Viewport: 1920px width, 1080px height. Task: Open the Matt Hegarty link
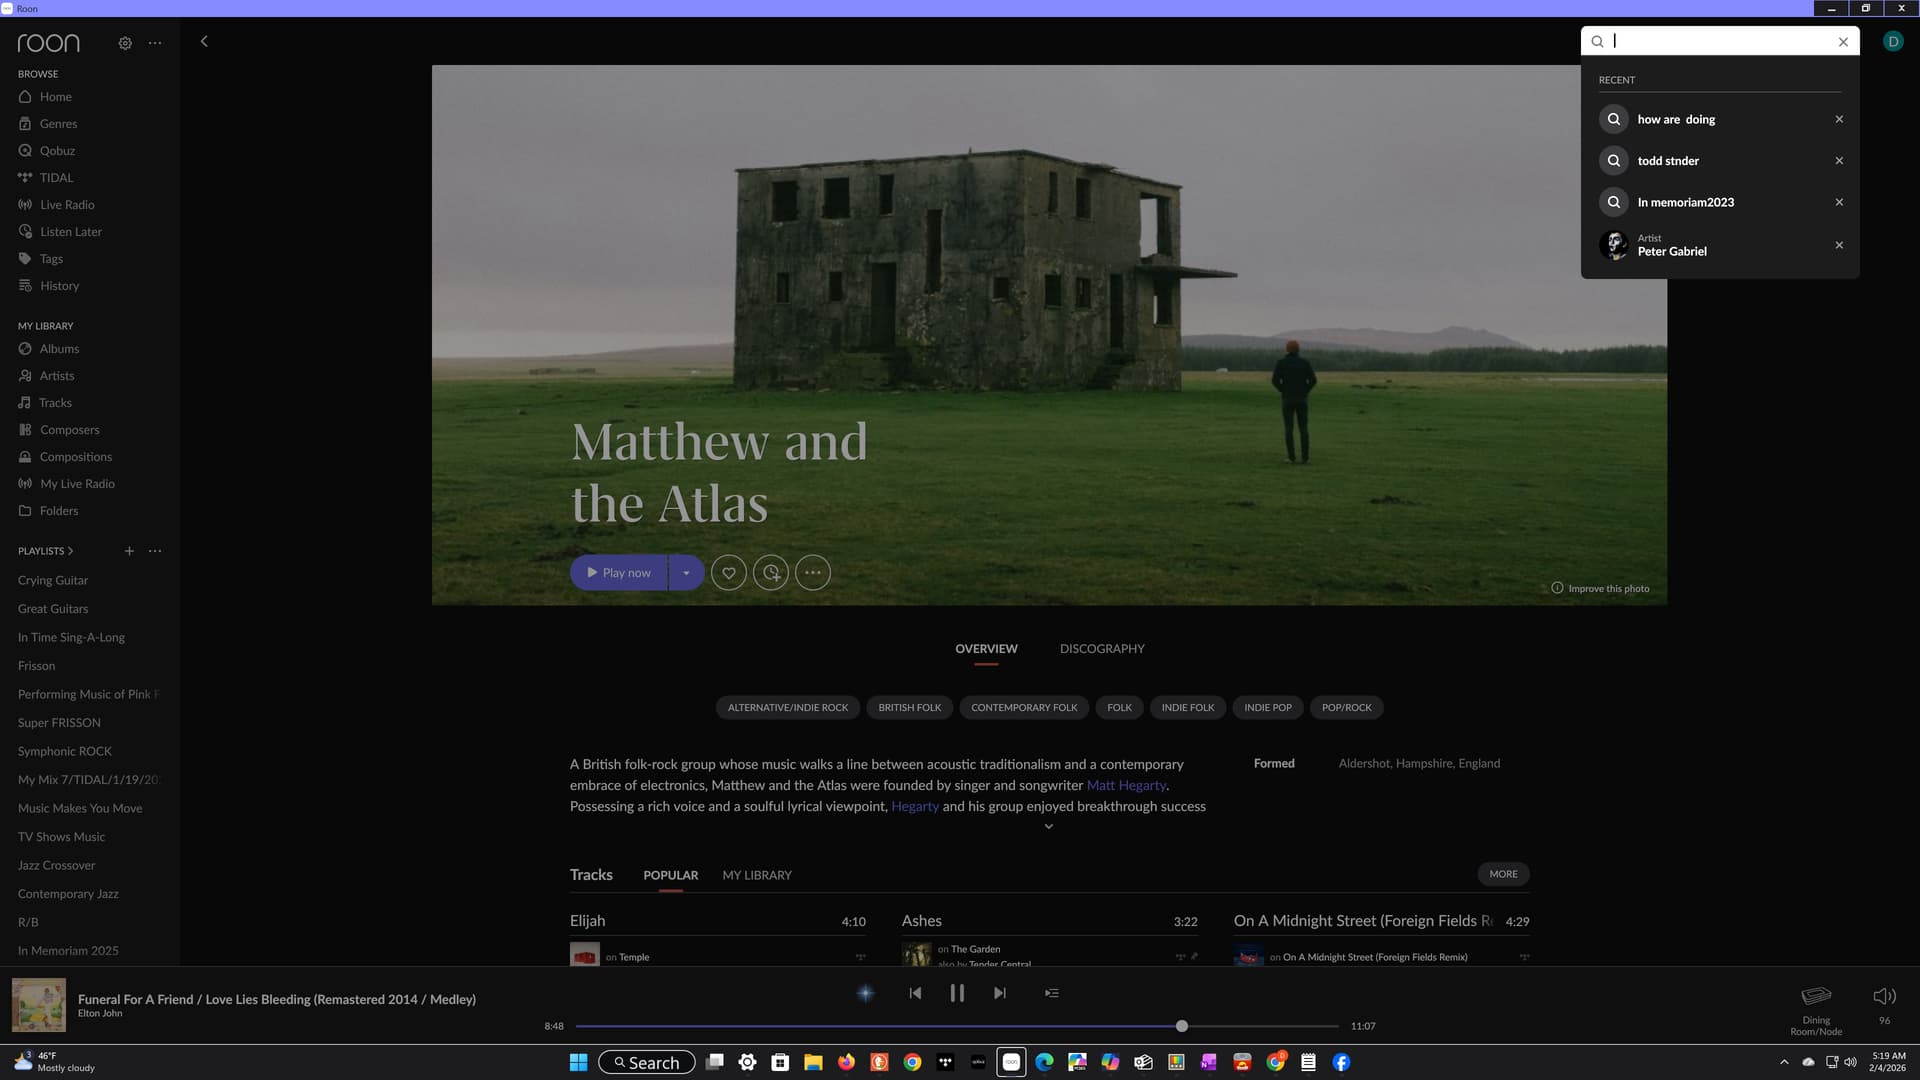point(1126,785)
